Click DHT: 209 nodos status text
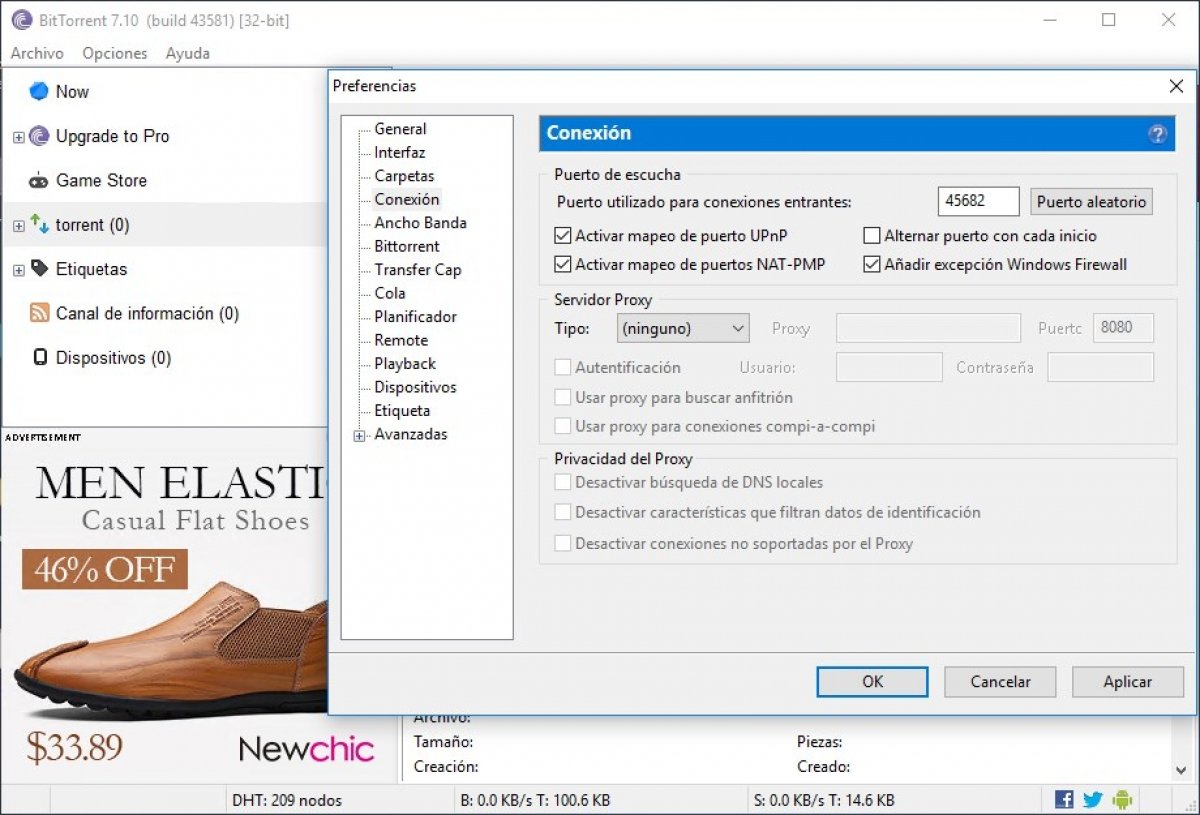The height and width of the screenshot is (815, 1200). tap(287, 800)
